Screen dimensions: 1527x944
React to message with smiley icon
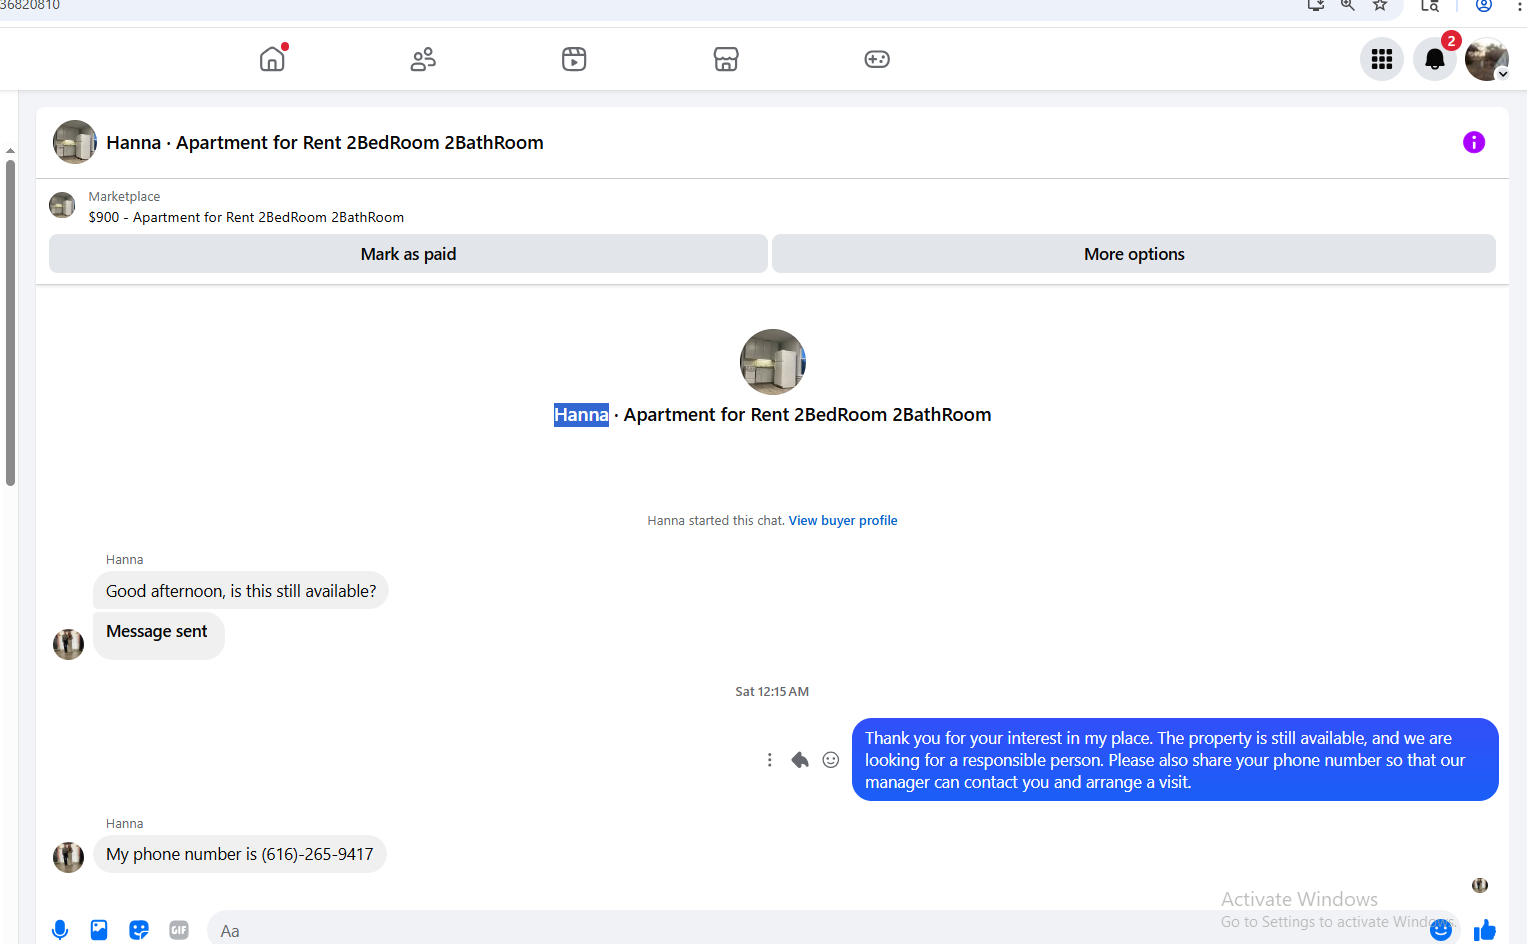click(831, 760)
